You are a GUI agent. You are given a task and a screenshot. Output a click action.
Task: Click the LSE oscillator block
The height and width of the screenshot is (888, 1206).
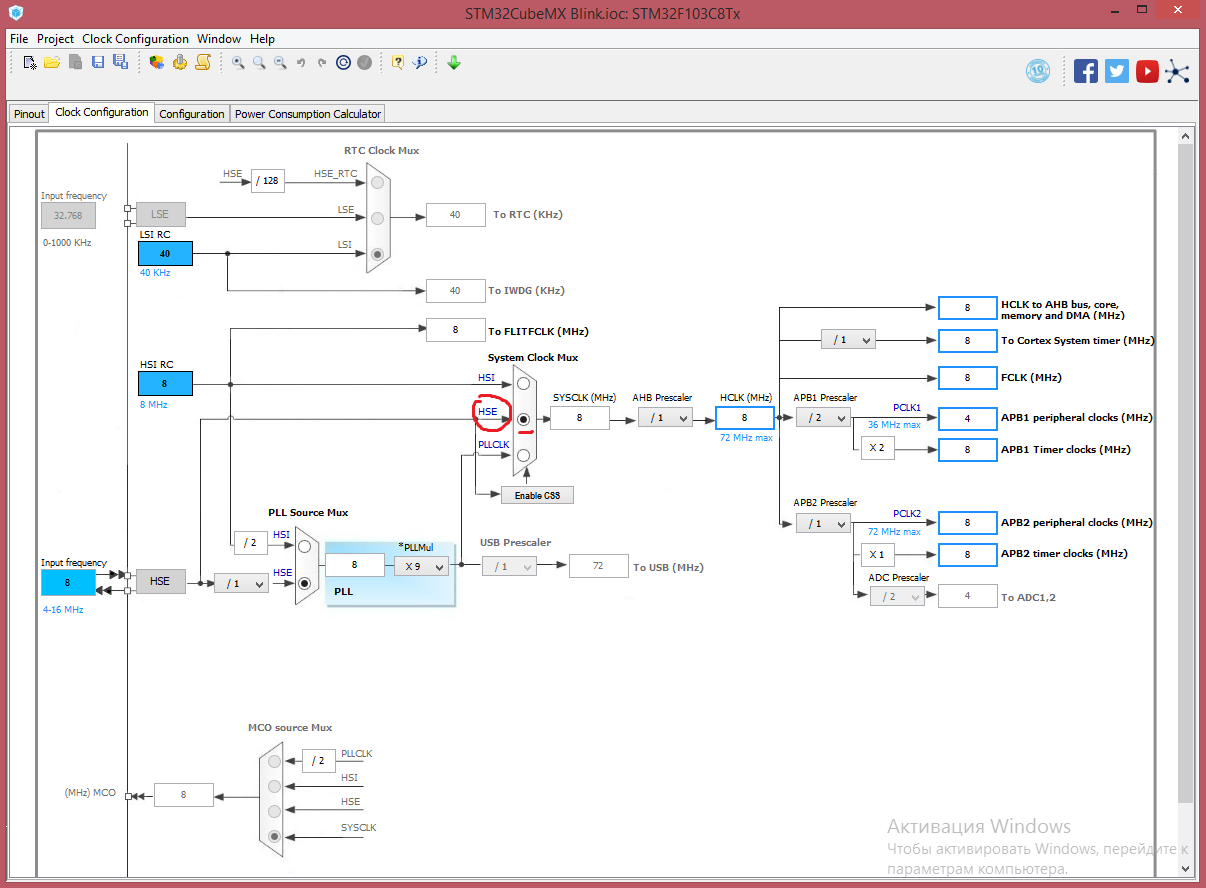click(x=160, y=214)
